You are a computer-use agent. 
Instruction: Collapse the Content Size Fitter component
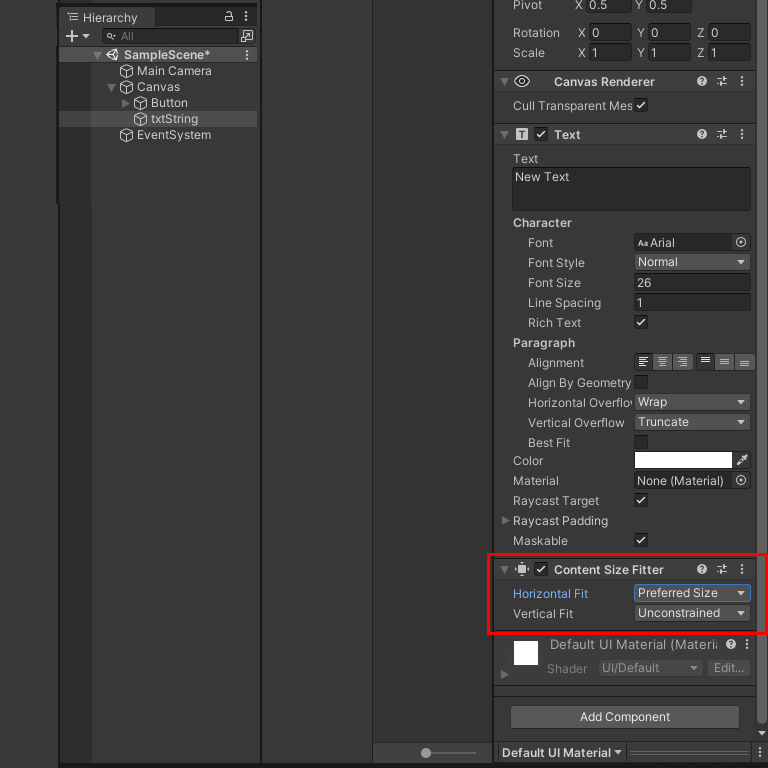point(504,570)
